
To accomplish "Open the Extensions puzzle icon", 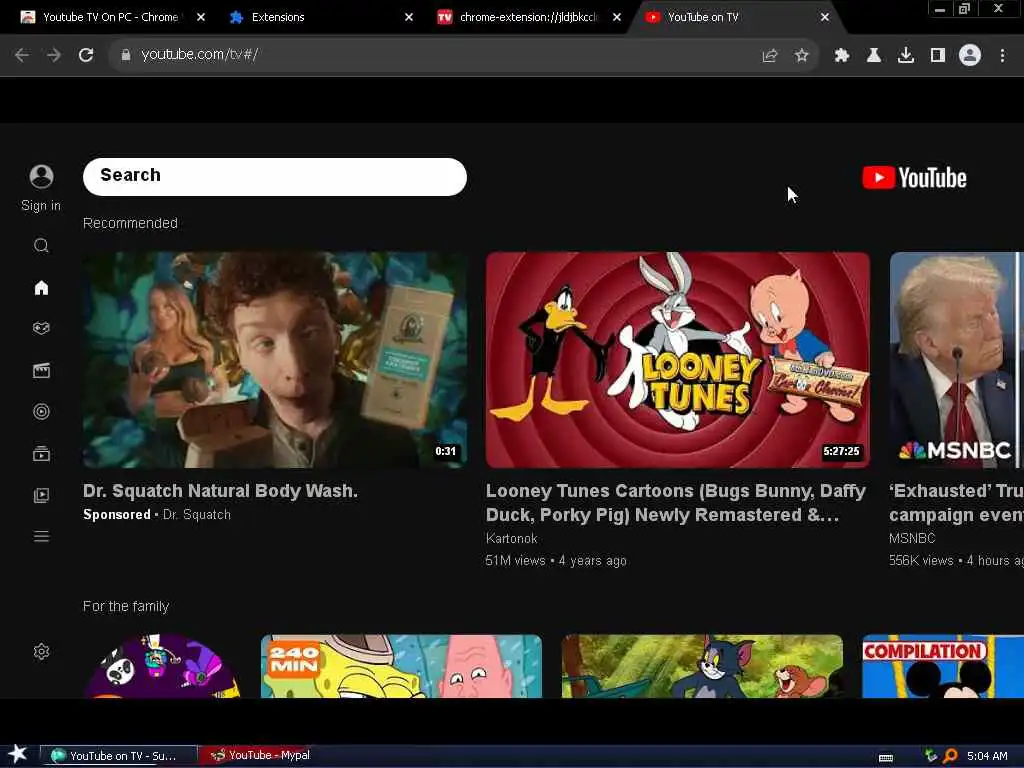I will [x=842, y=56].
